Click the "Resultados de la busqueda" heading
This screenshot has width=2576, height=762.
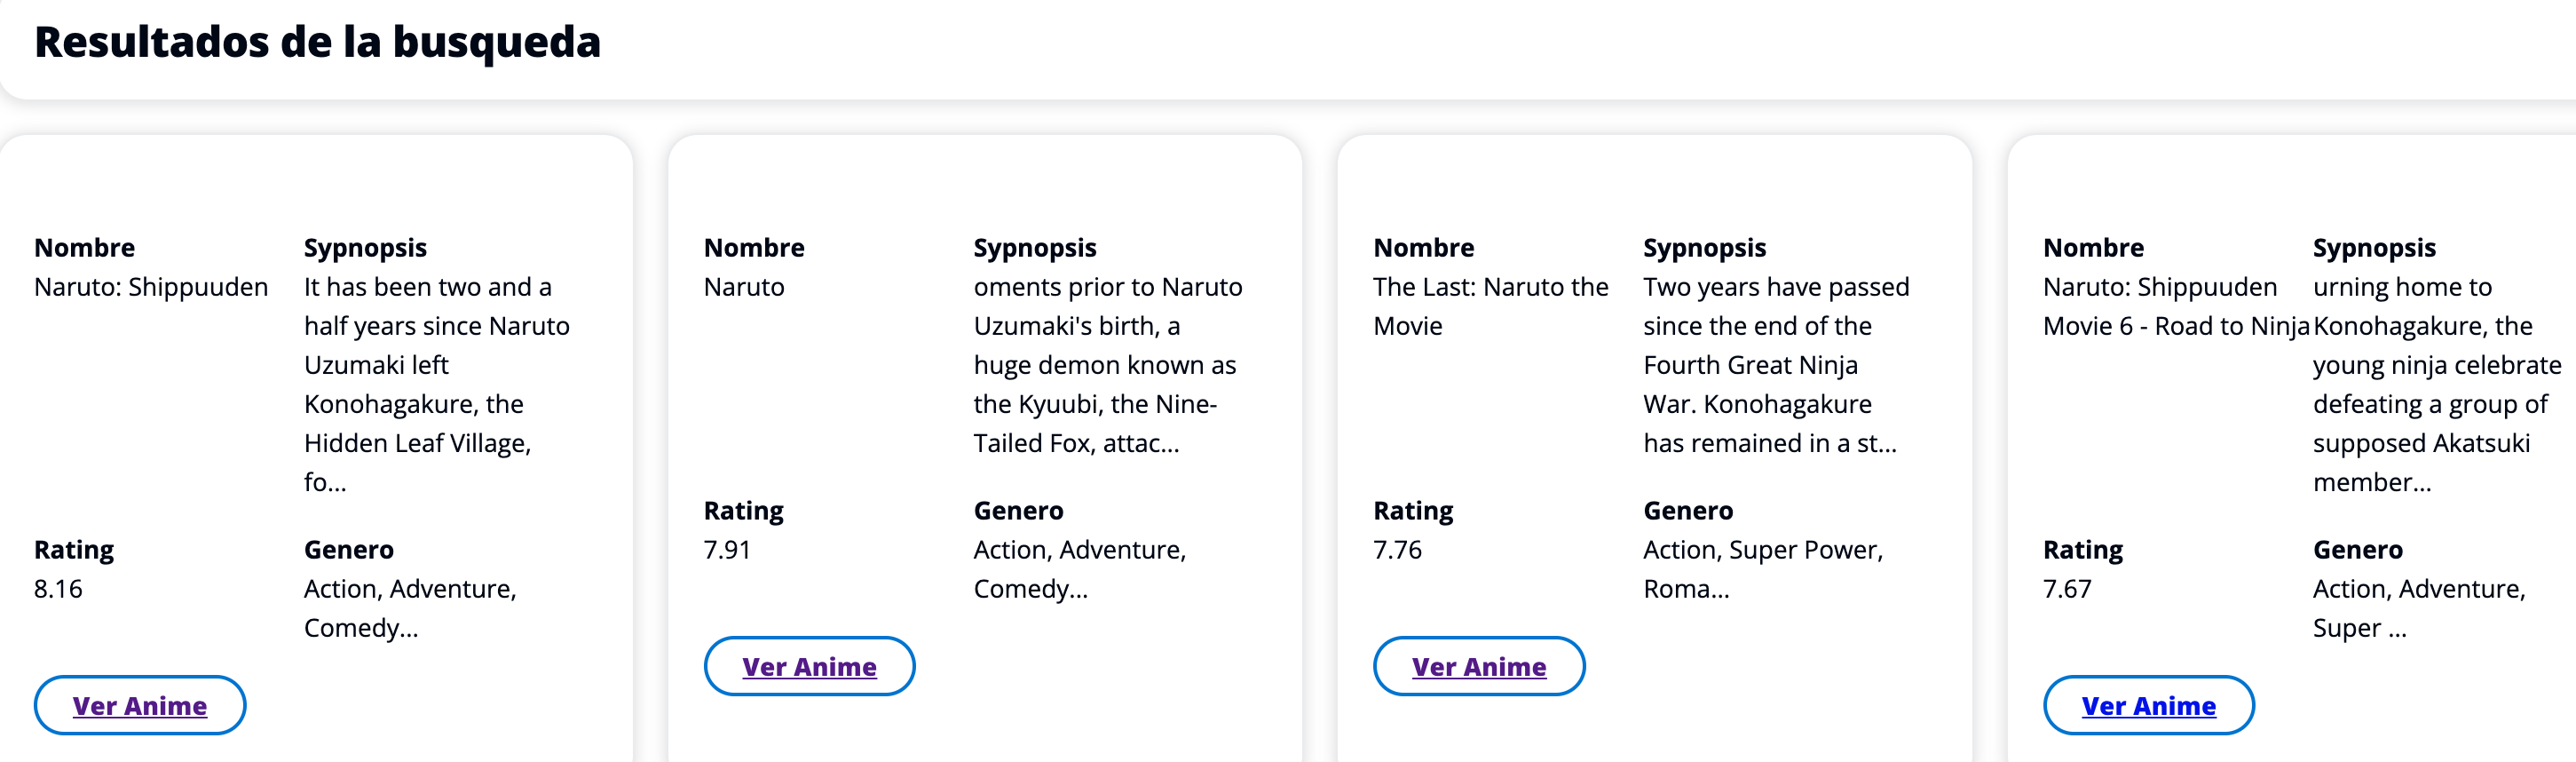click(x=317, y=42)
